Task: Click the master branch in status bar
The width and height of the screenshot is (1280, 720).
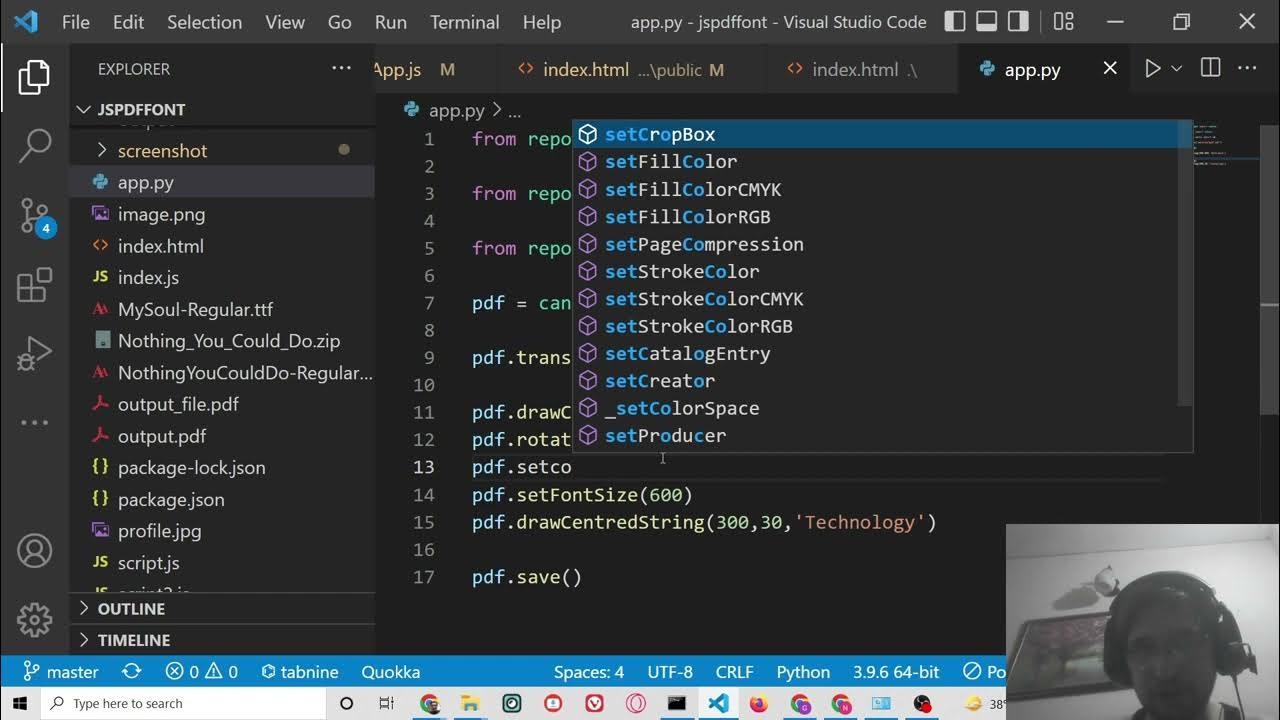Action: point(61,672)
